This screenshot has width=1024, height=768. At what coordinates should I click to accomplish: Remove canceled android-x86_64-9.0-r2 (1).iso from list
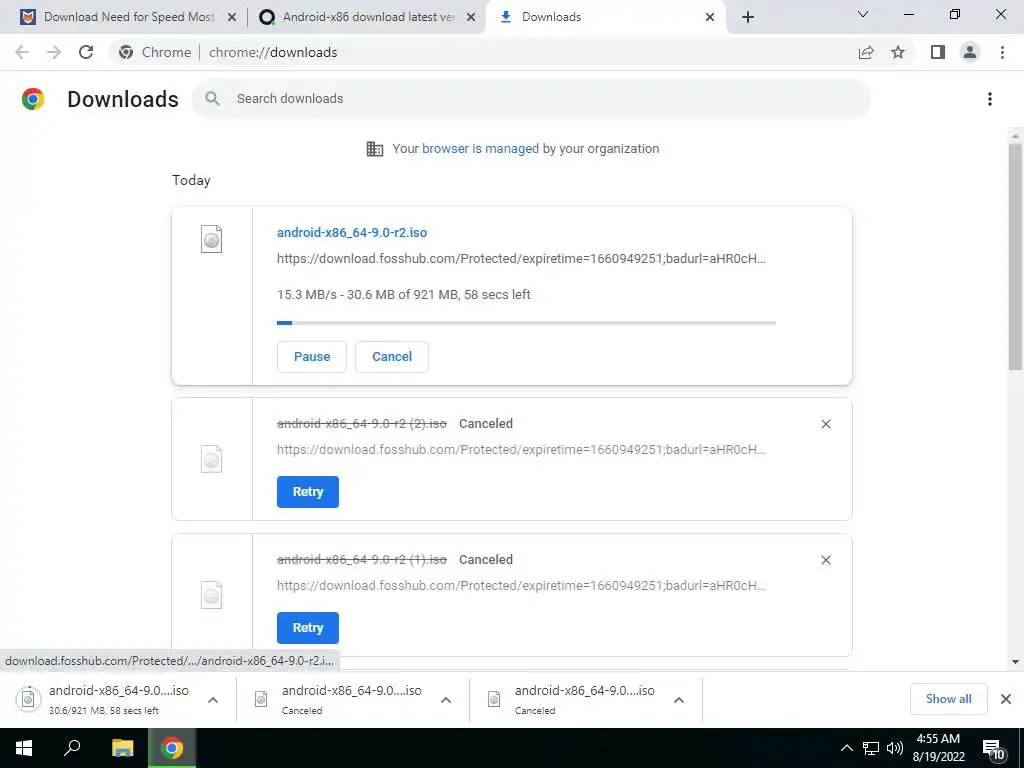[826, 560]
